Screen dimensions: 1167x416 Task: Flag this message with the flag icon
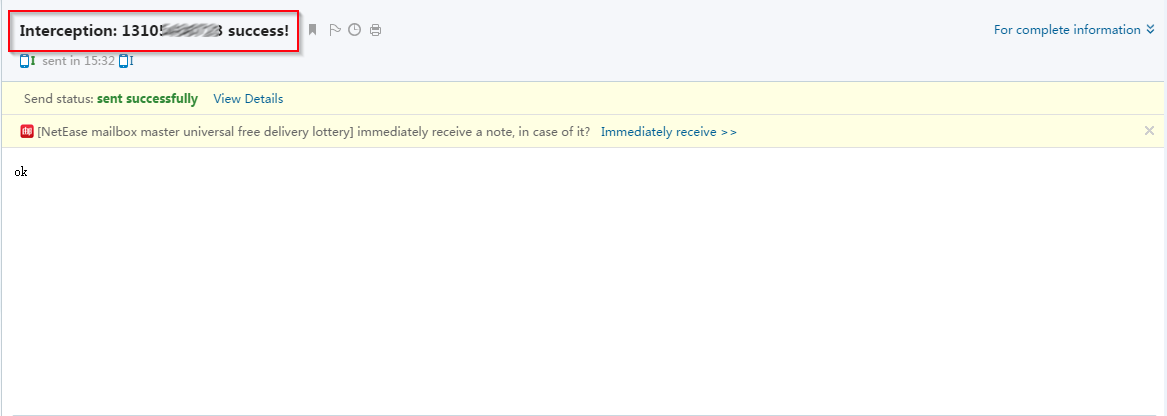click(x=335, y=30)
